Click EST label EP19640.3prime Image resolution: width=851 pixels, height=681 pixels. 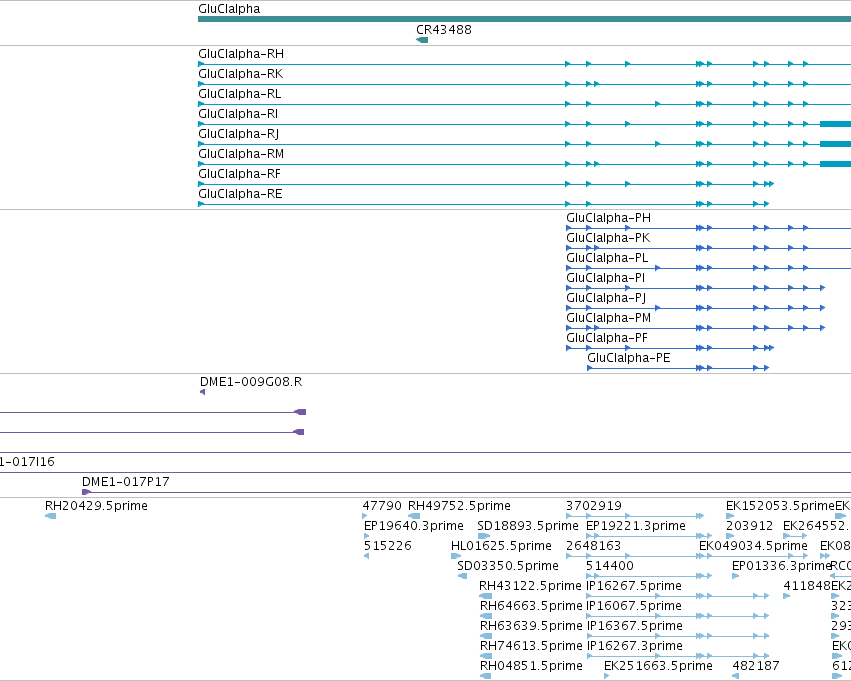tap(414, 526)
